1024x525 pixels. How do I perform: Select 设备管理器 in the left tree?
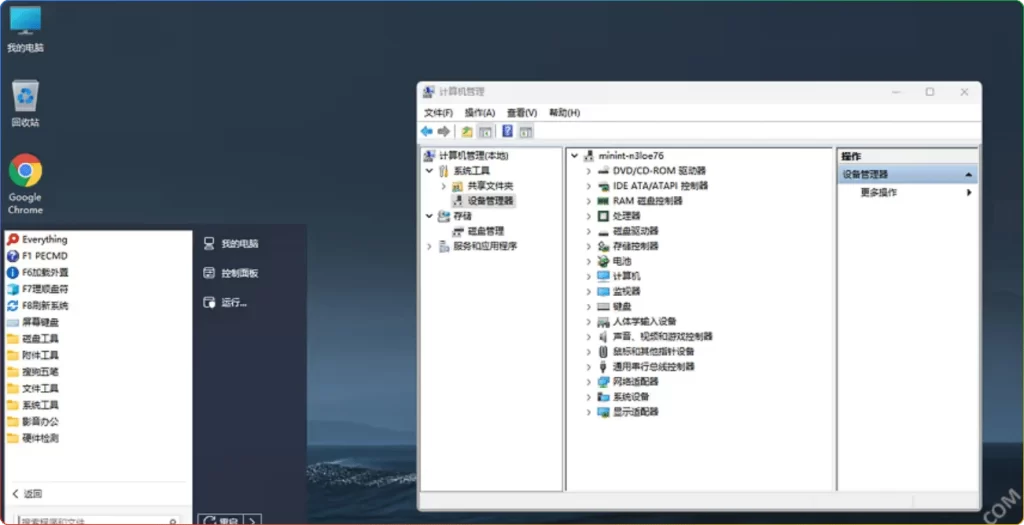pyautogui.click(x=490, y=200)
